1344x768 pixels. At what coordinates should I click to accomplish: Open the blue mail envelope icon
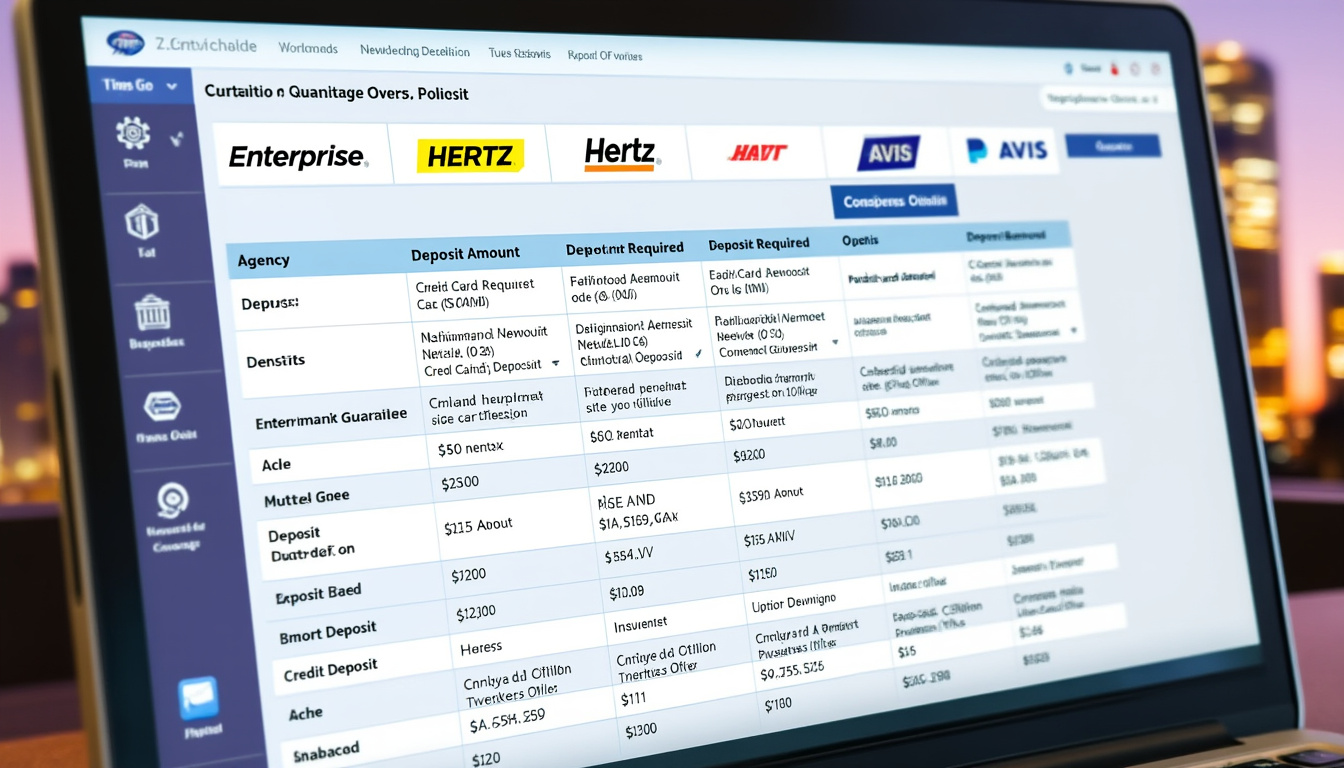tap(197, 698)
